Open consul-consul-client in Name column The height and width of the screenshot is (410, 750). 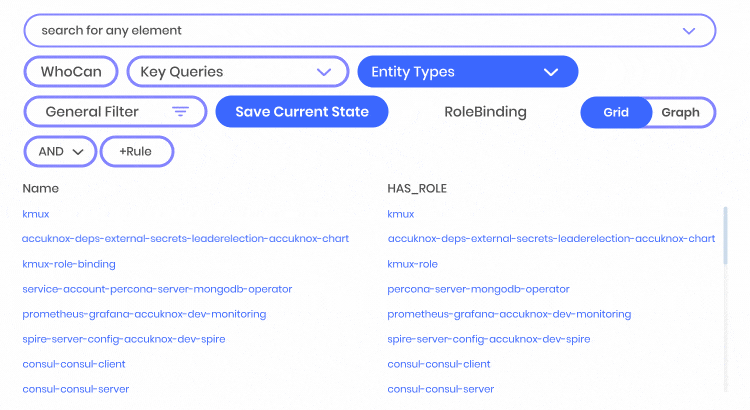(x=75, y=364)
